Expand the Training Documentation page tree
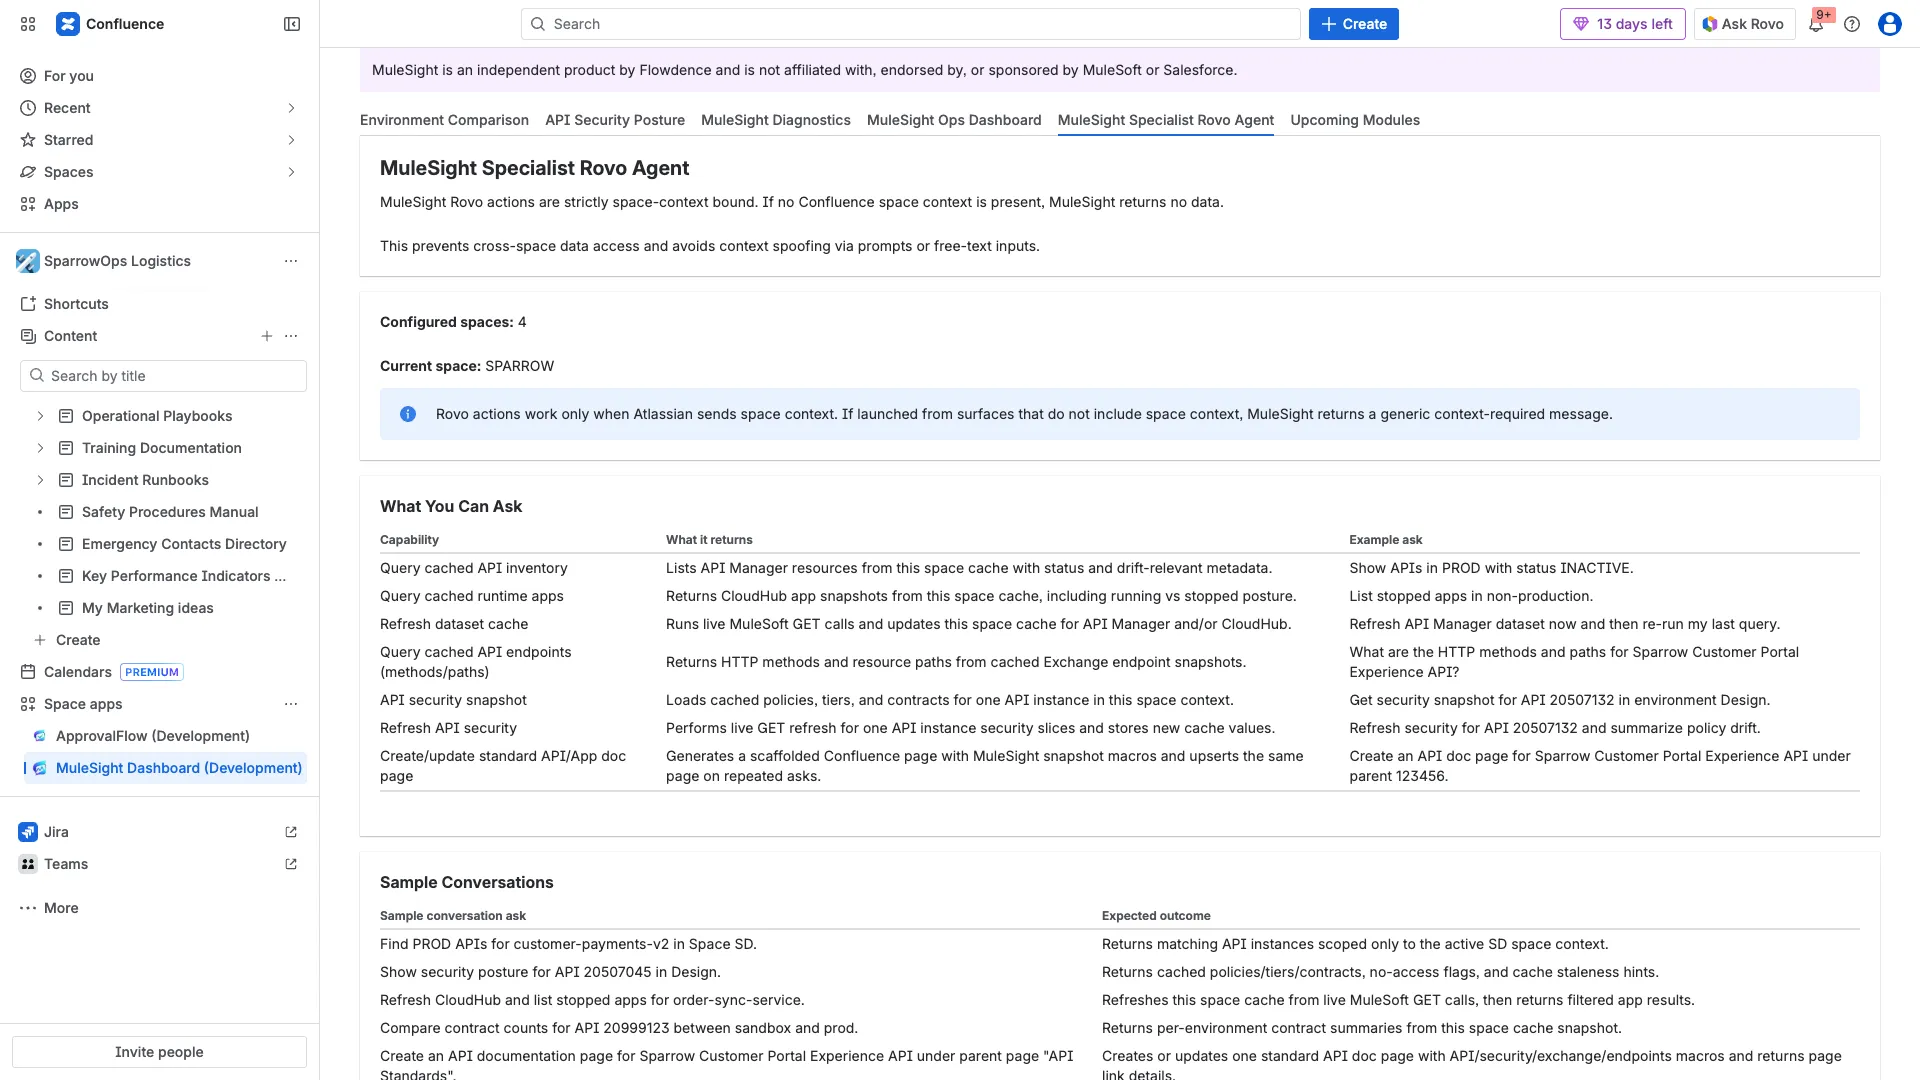Image resolution: width=1920 pixels, height=1080 pixels. point(40,448)
